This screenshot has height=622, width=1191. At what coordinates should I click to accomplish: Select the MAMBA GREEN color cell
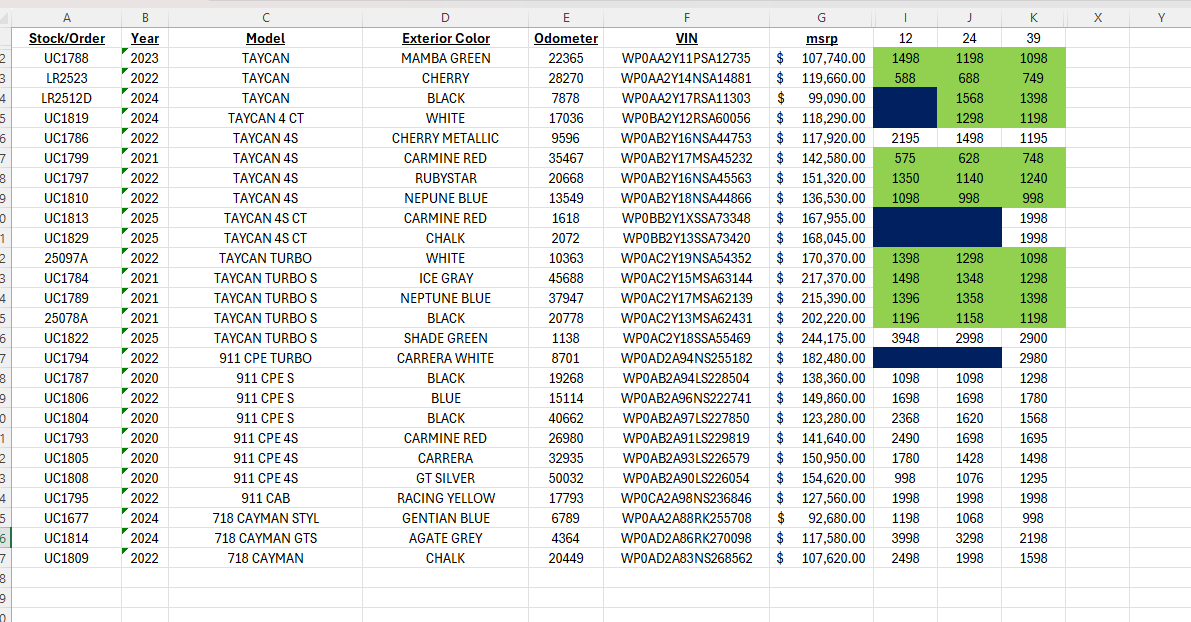tap(446, 58)
